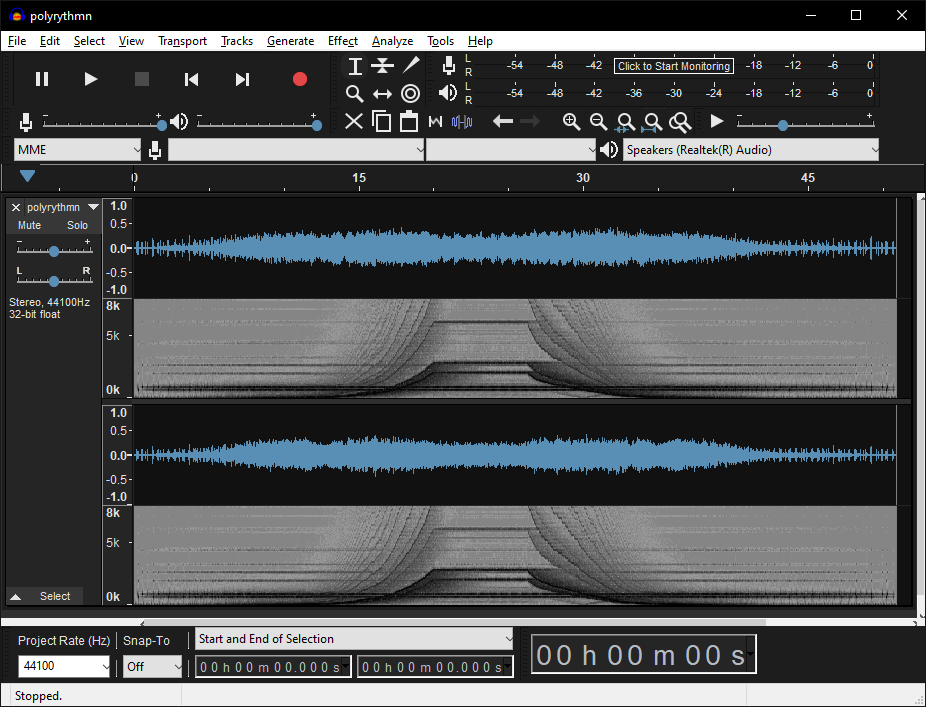
Task: Click the Zoom In magnifier icon
Action: 571,122
